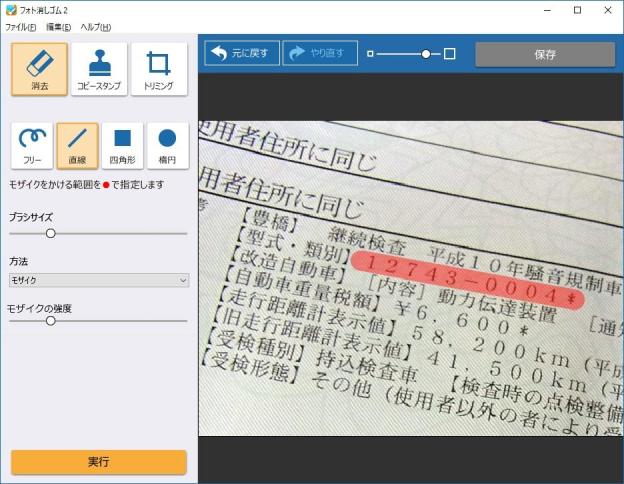Choose the 四角形 rectangle mode
624x484 pixels.
123,146
